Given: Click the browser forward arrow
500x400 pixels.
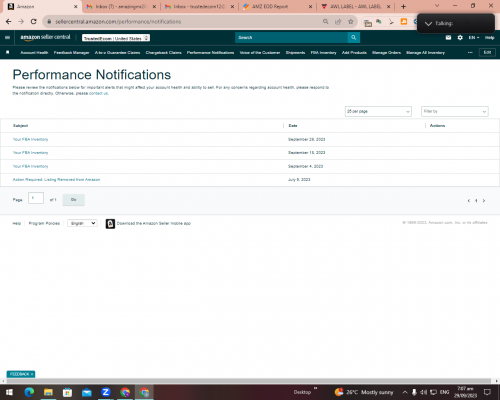Looking at the screenshot, I should tap(21, 22).
